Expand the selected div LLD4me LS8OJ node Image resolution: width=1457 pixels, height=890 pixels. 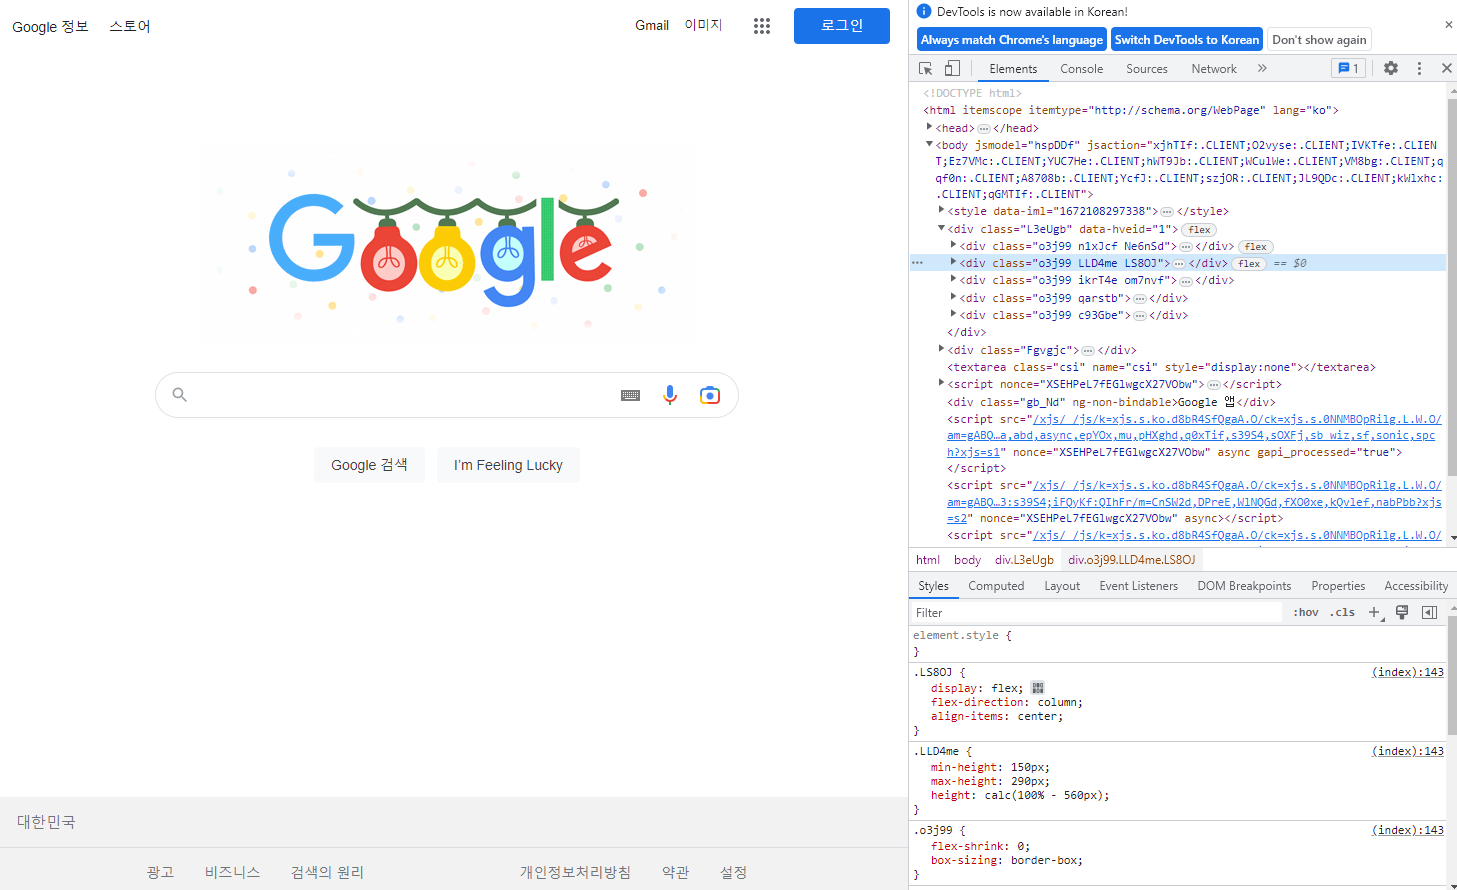coord(953,262)
